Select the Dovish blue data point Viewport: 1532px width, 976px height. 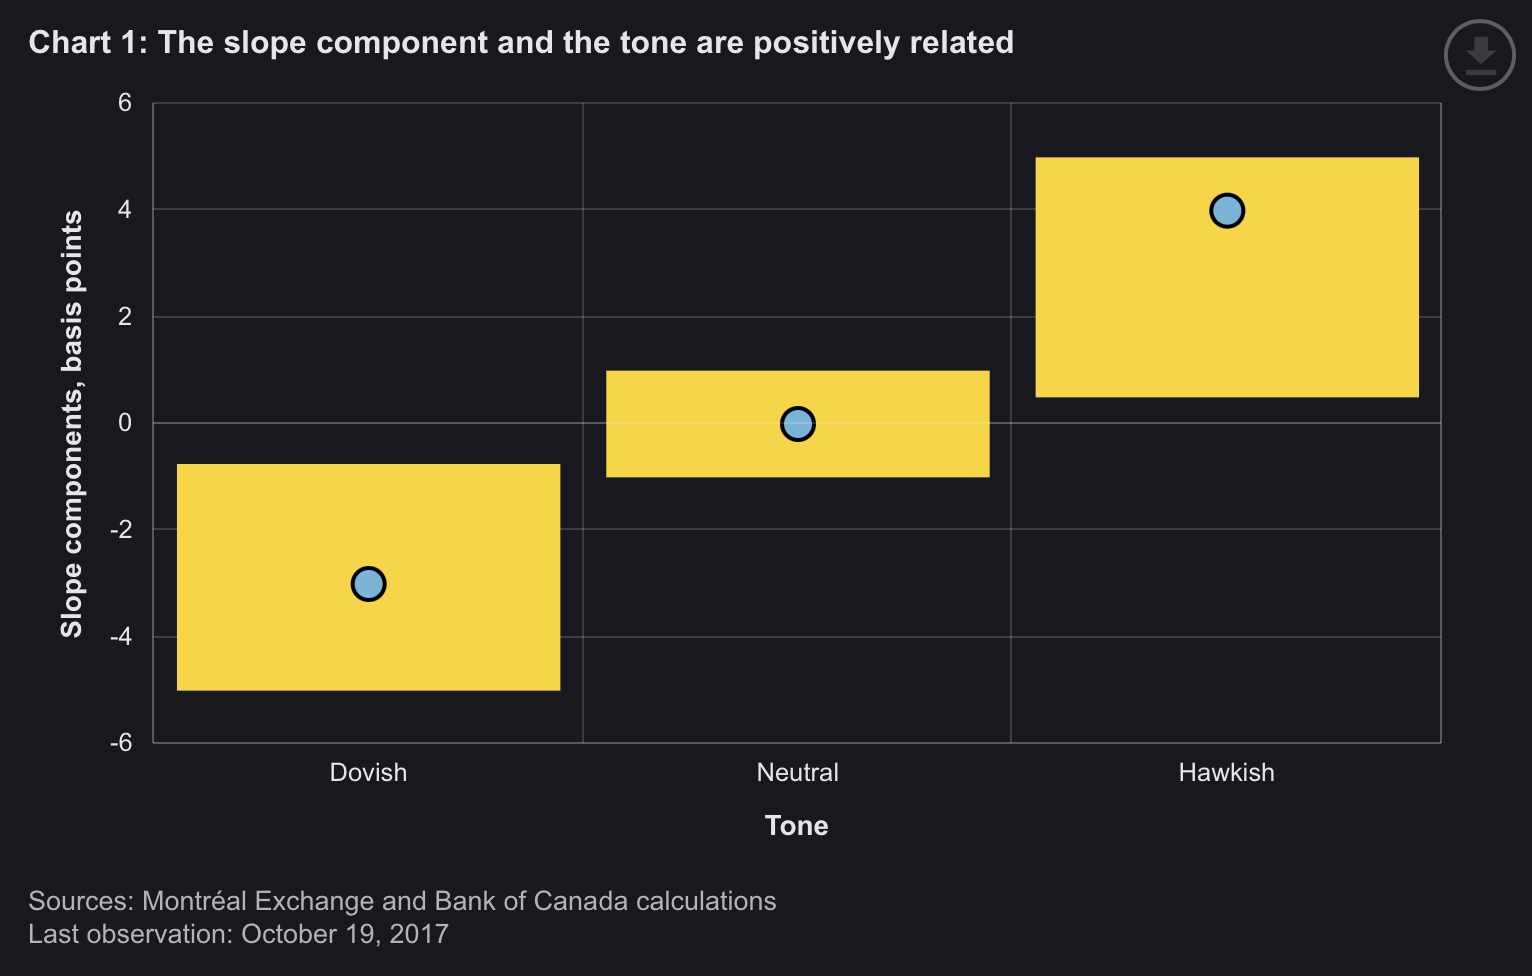click(x=368, y=584)
